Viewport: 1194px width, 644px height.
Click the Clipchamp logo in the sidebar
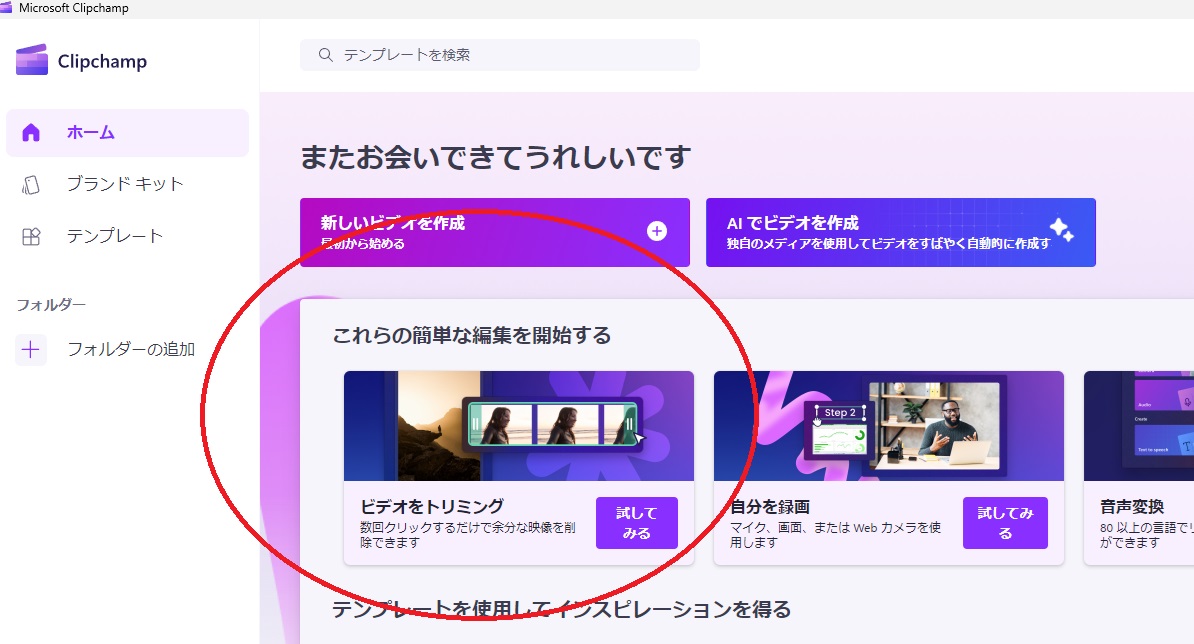click(x=32, y=60)
